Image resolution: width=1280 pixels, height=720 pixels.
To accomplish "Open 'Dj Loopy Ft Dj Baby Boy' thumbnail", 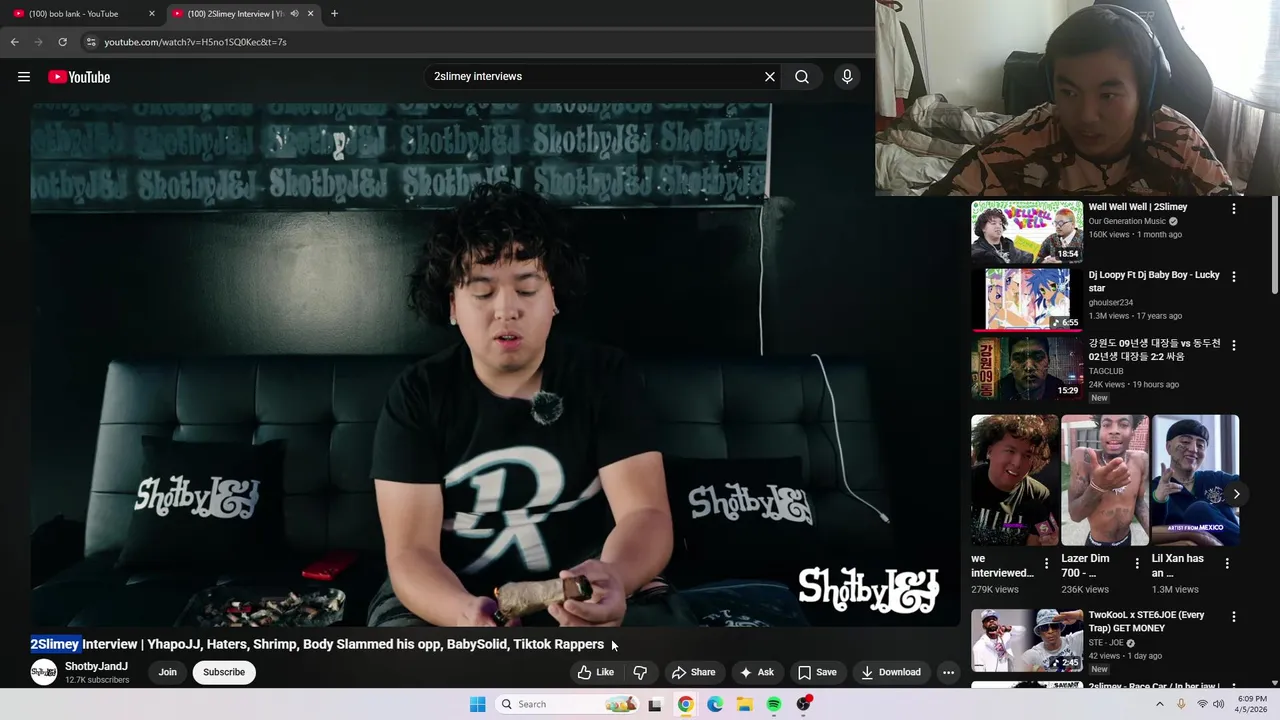I will [x=1027, y=299].
